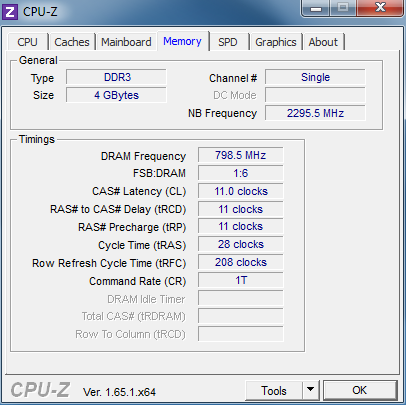Image resolution: width=406 pixels, height=405 pixels.
Task: Go to the SPD tab
Action: coord(228,42)
